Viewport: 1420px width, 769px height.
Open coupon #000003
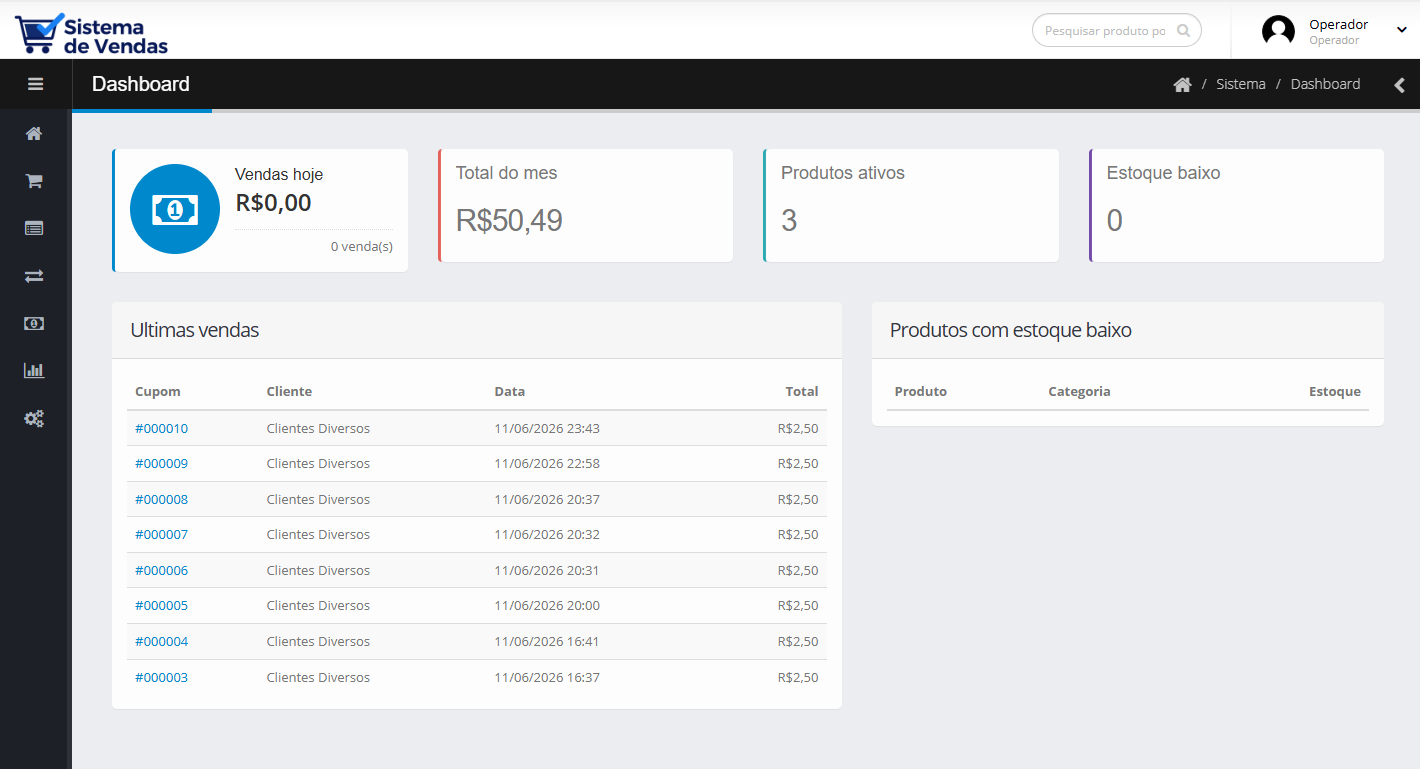point(161,677)
